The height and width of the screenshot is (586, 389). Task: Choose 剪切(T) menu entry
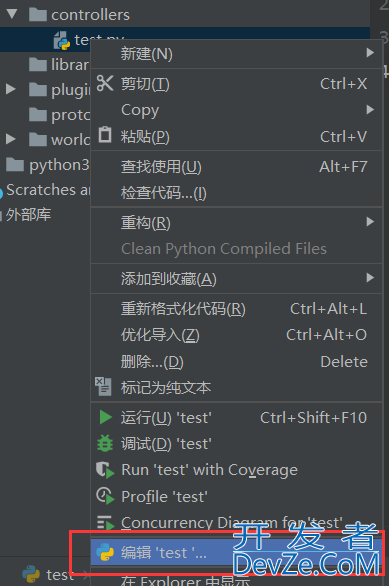pos(237,84)
